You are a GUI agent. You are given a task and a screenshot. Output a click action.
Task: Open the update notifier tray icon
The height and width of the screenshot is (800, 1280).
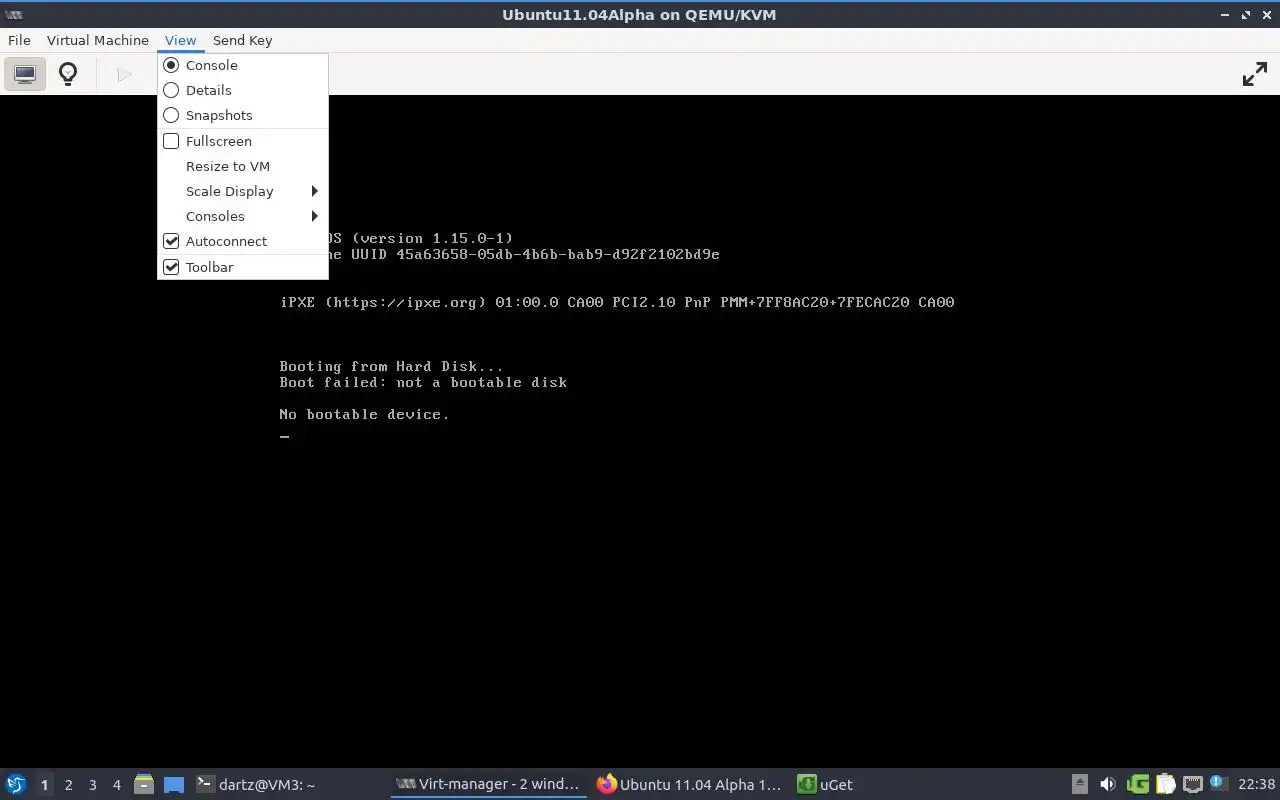(1217, 783)
